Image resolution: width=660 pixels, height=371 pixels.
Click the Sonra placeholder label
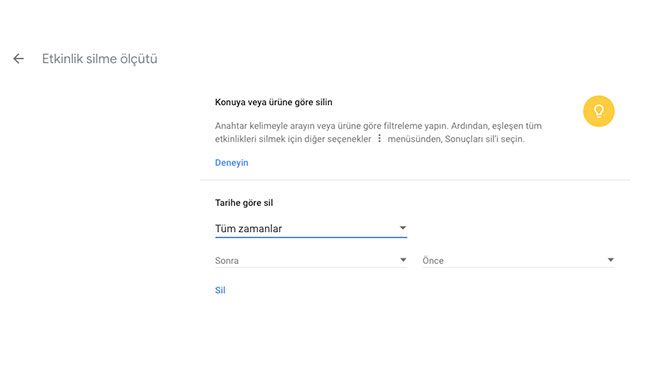pyautogui.click(x=227, y=261)
